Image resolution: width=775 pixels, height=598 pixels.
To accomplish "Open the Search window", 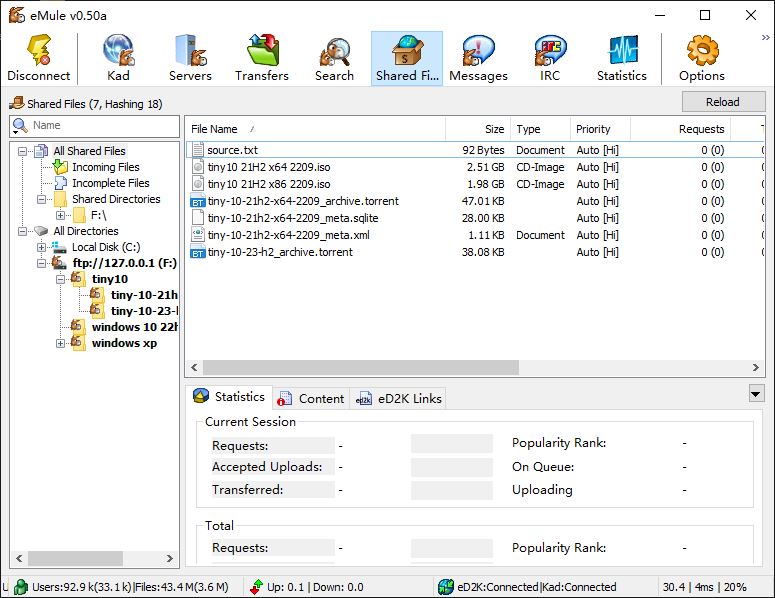I will coord(334,58).
